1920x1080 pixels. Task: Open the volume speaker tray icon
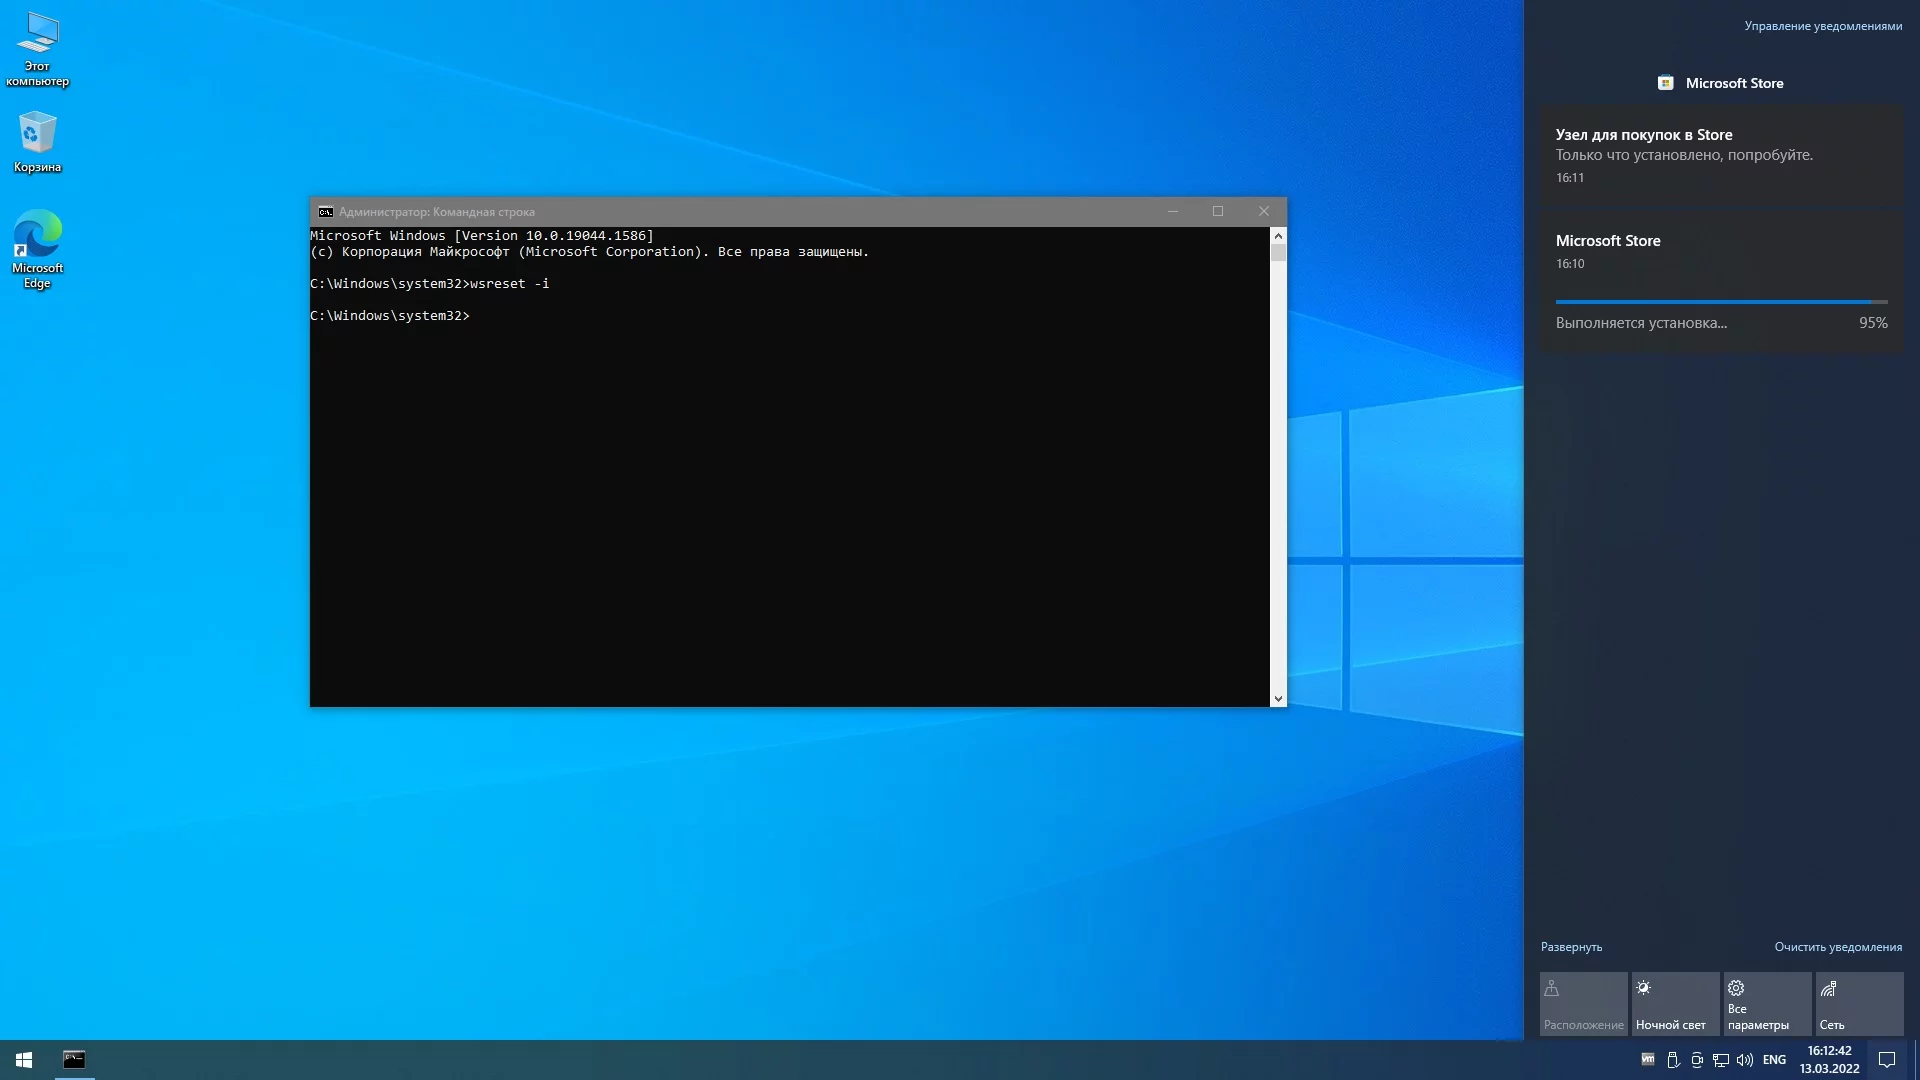pos(1745,1060)
